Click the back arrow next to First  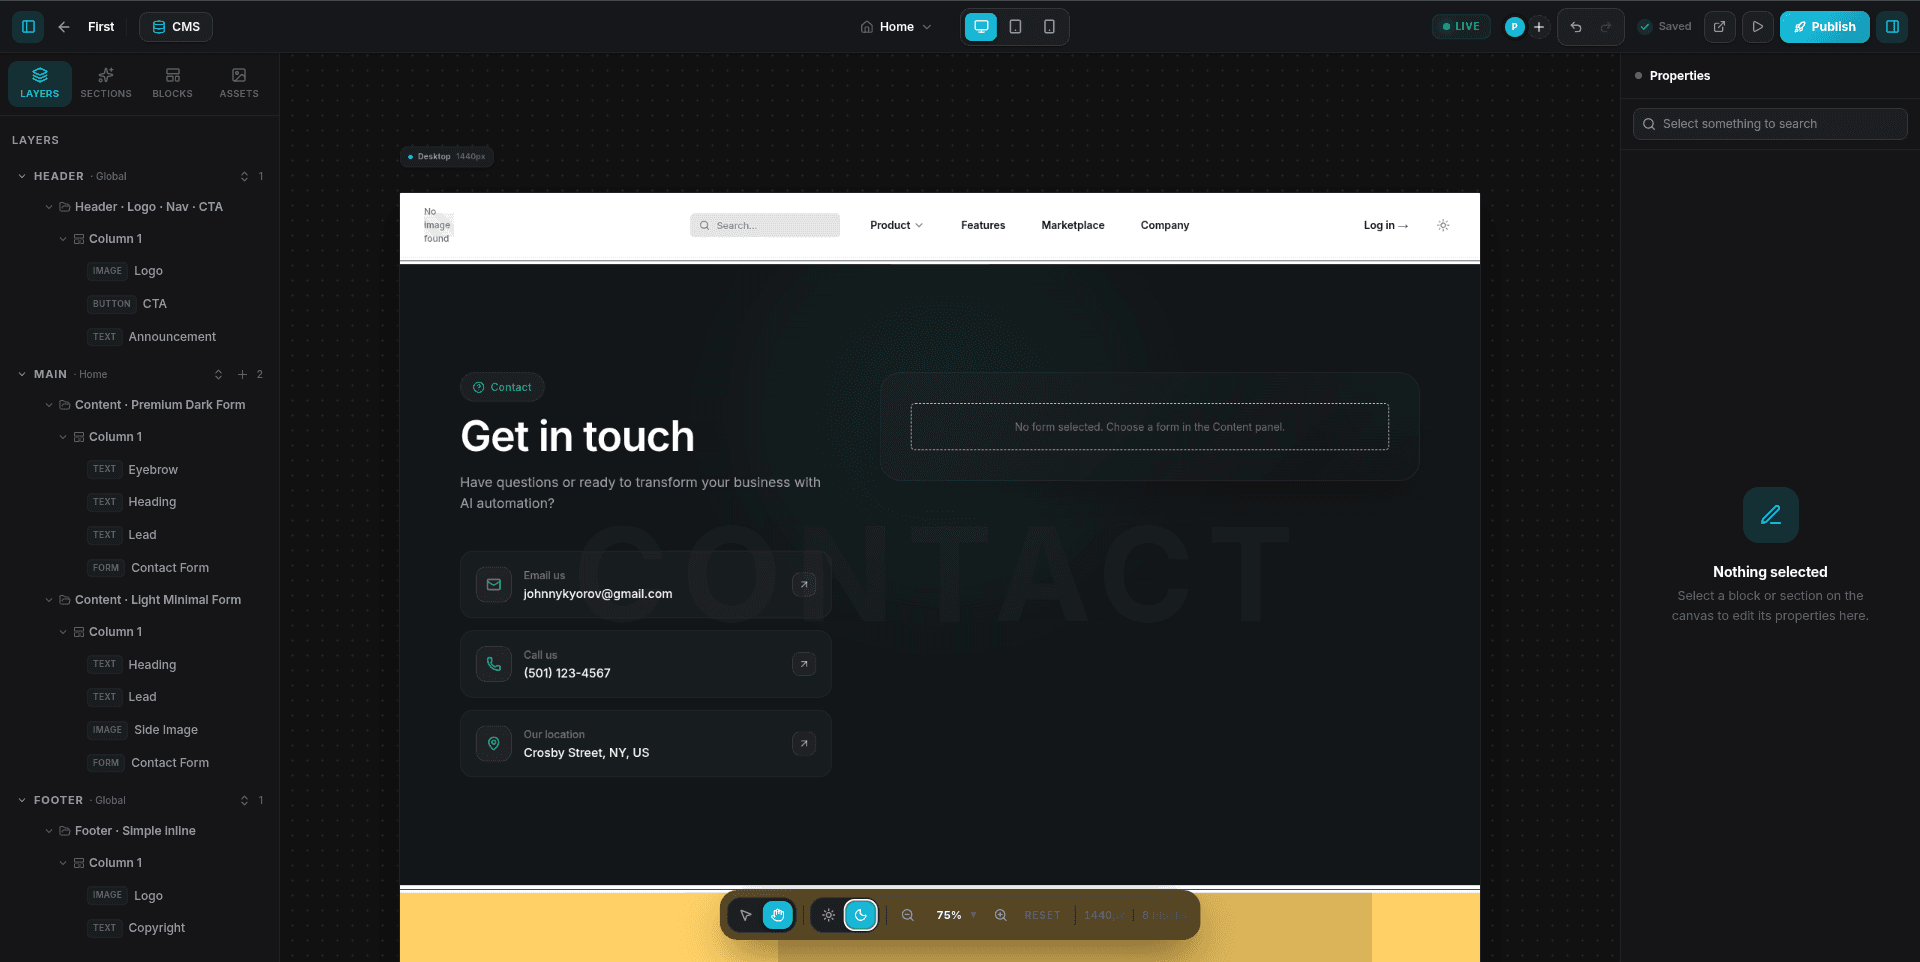(64, 27)
